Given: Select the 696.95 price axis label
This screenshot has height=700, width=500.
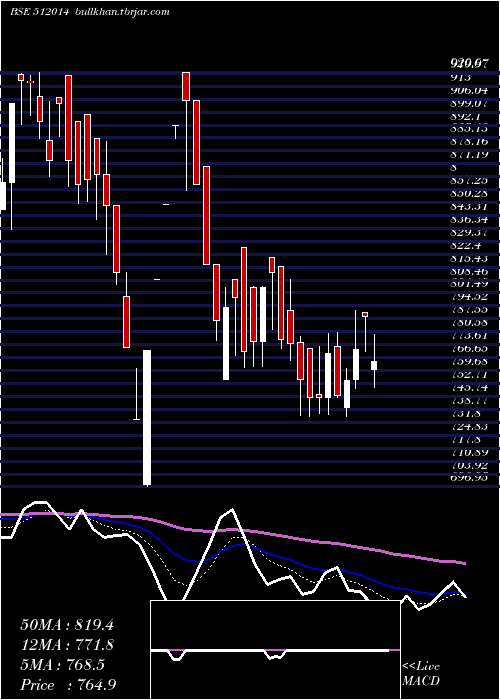Looking at the screenshot, I should (468, 479).
